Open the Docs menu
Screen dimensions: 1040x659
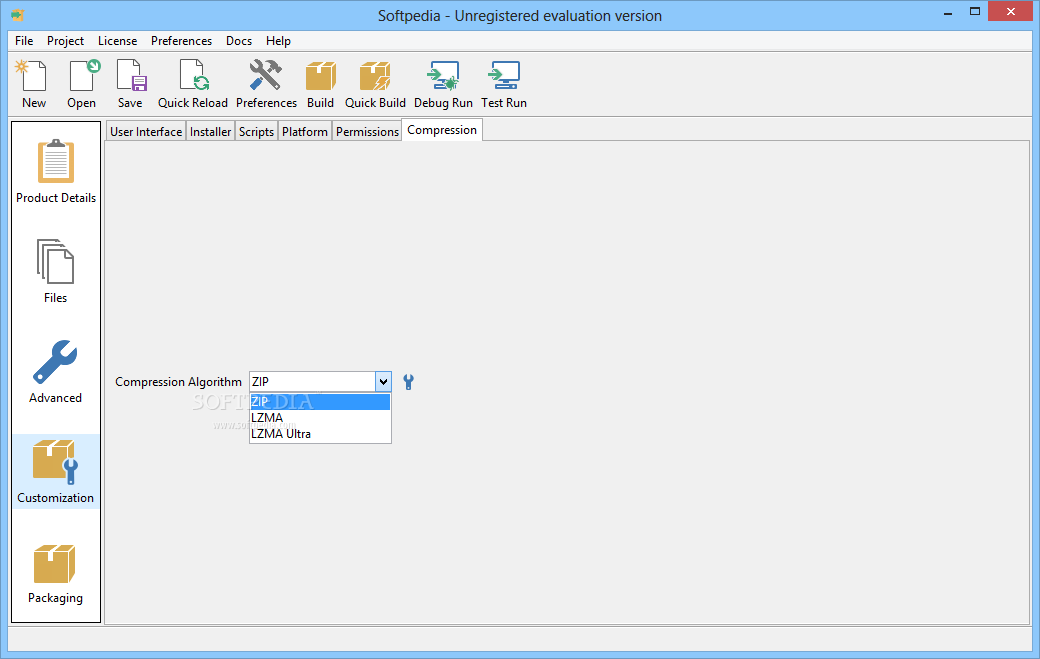coord(239,41)
